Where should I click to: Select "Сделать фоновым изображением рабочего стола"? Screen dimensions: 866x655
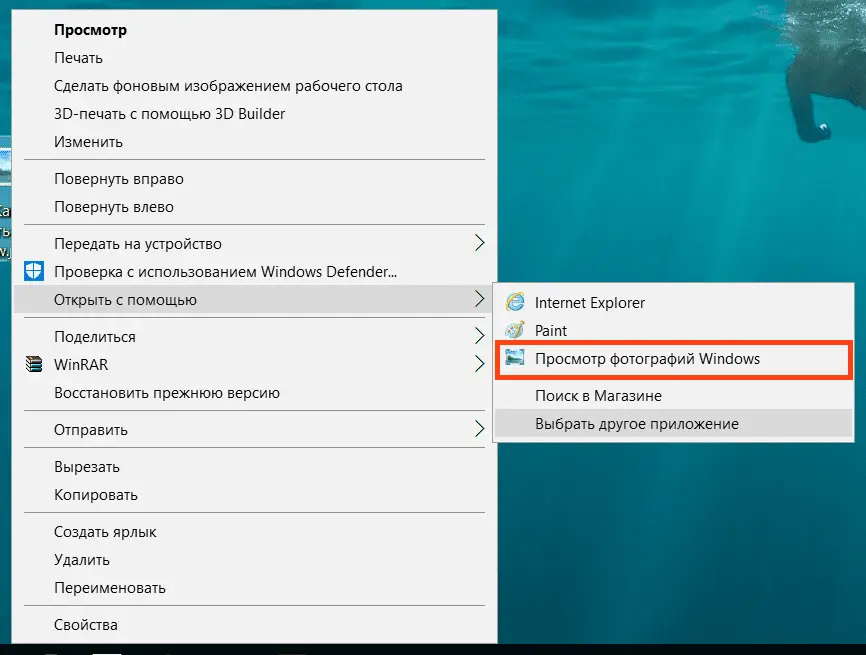[228, 86]
